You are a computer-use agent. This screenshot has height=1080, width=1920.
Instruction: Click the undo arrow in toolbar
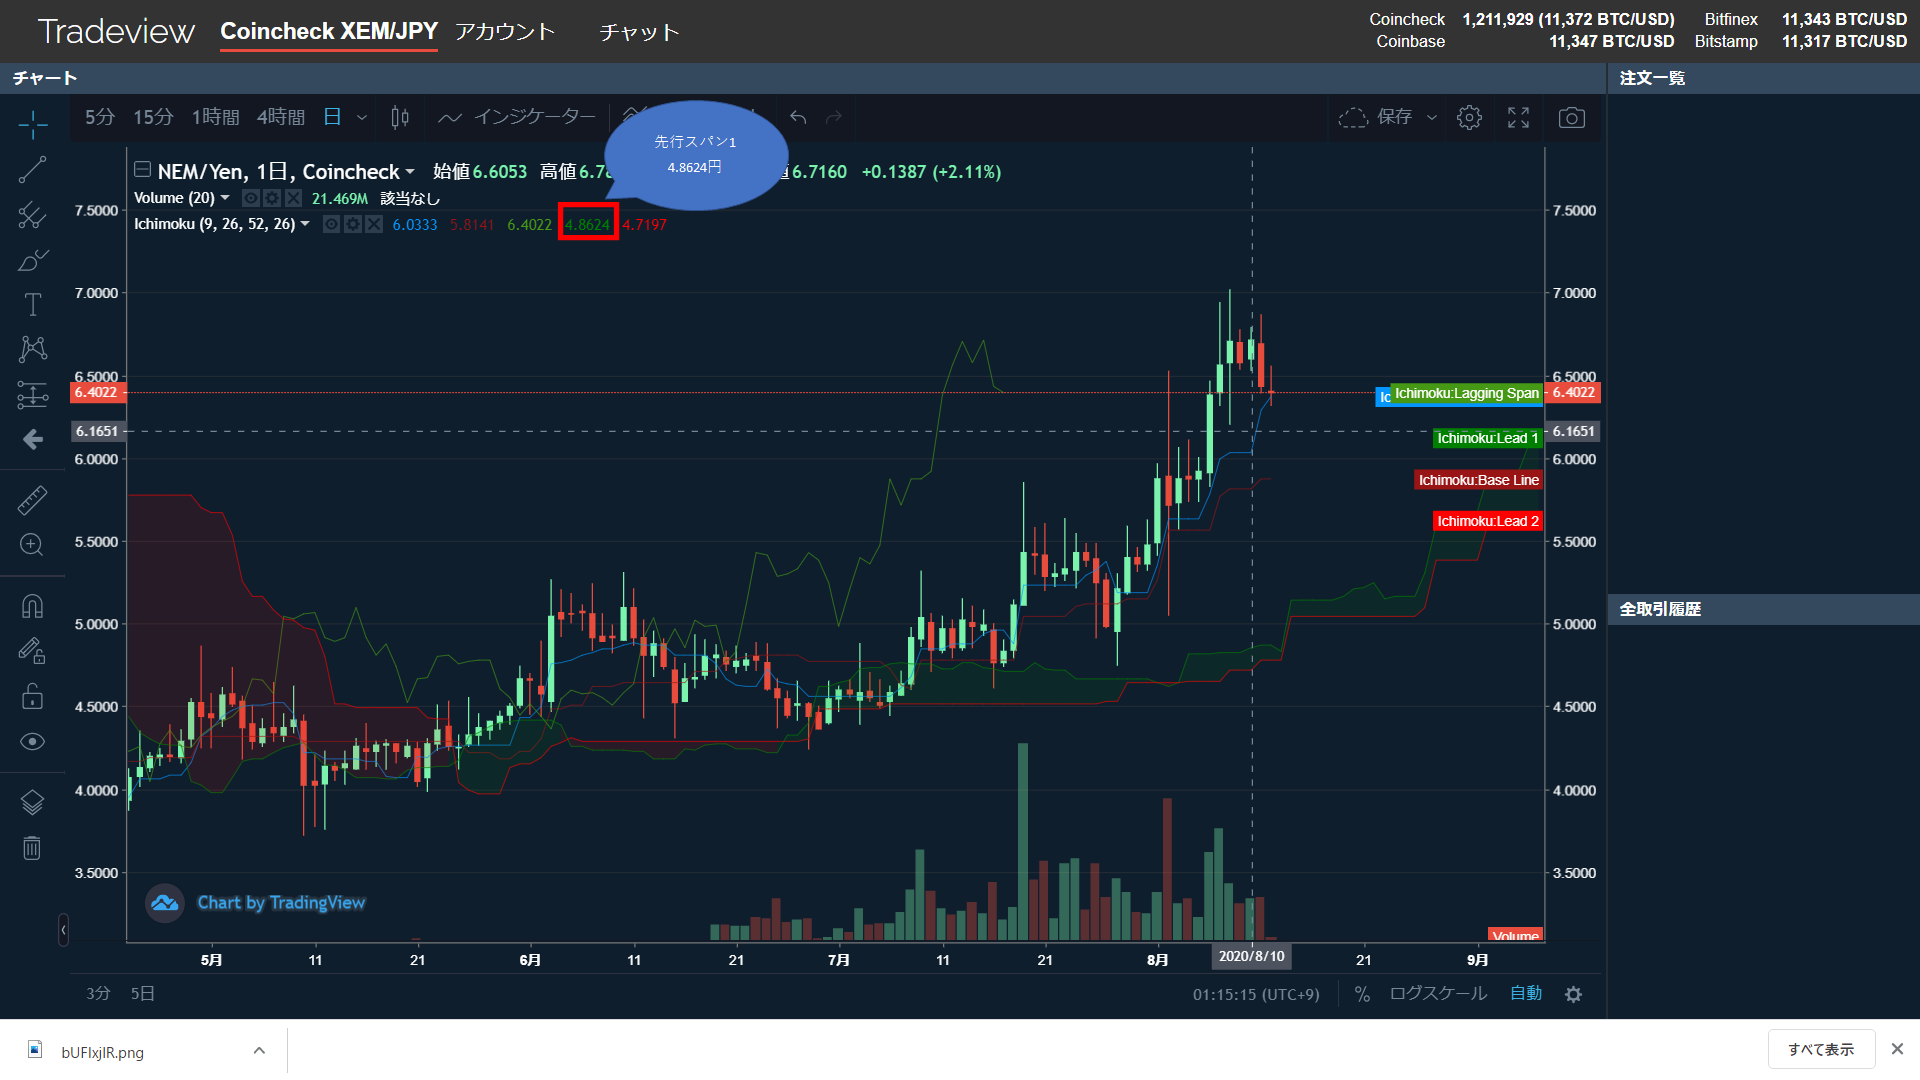(798, 117)
